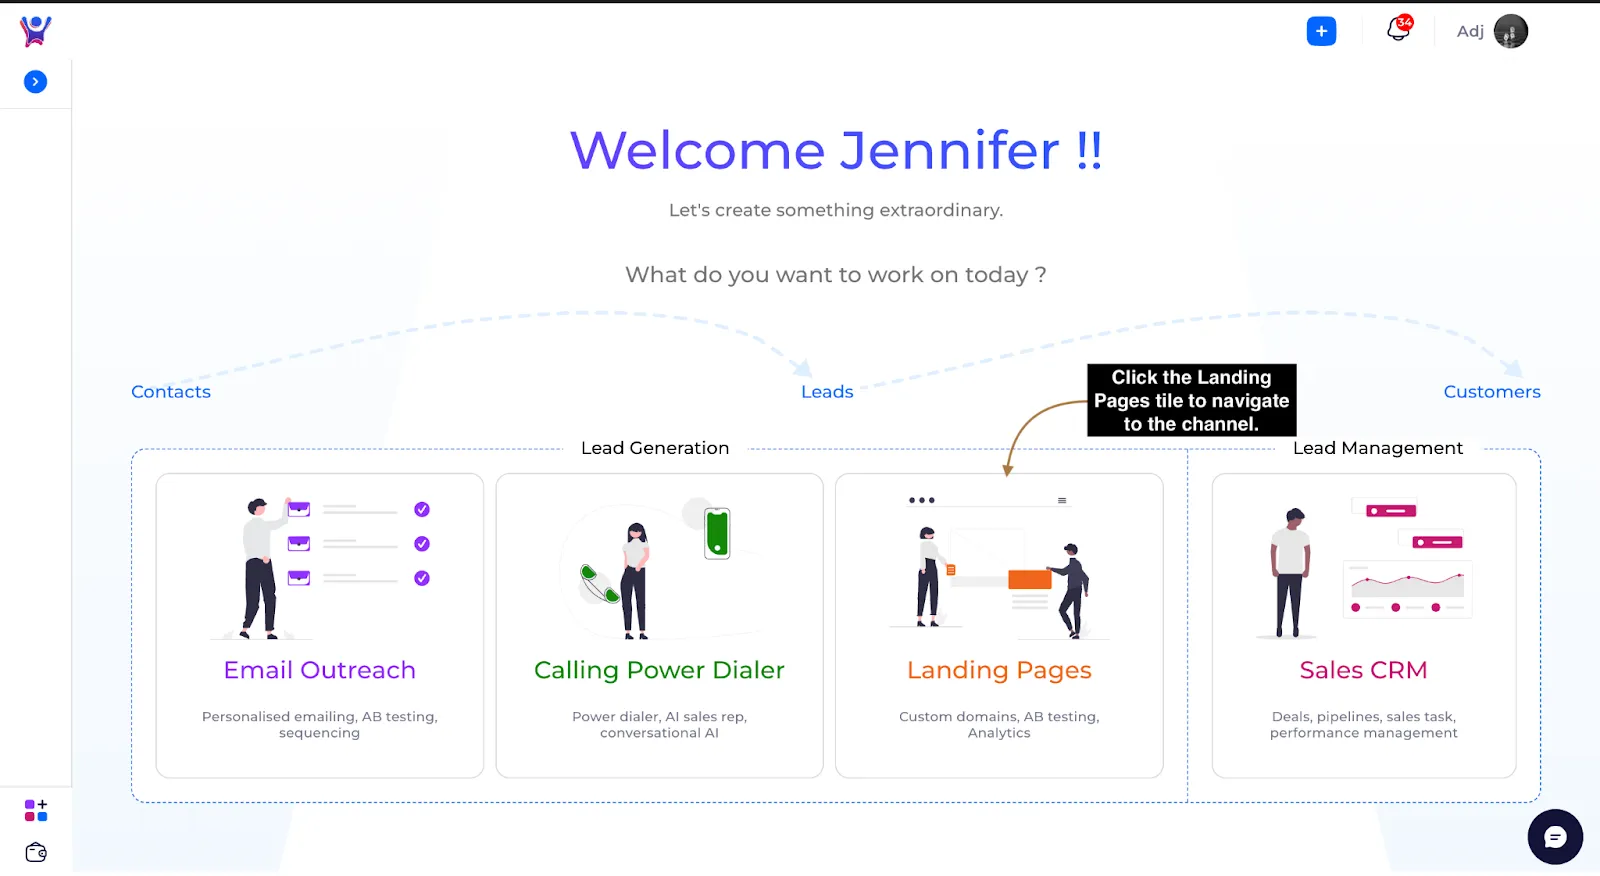Screen dimensions: 1600x876
Task: Open the user profile avatar menu
Action: click(x=1511, y=31)
